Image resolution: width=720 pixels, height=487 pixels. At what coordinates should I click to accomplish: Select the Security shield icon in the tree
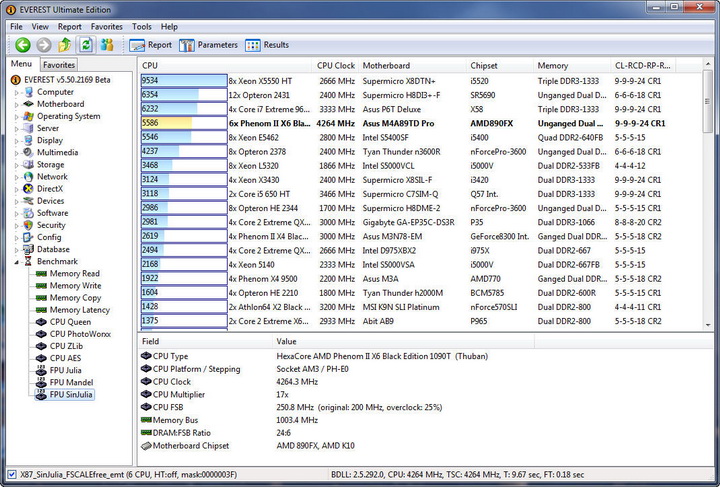coord(28,225)
